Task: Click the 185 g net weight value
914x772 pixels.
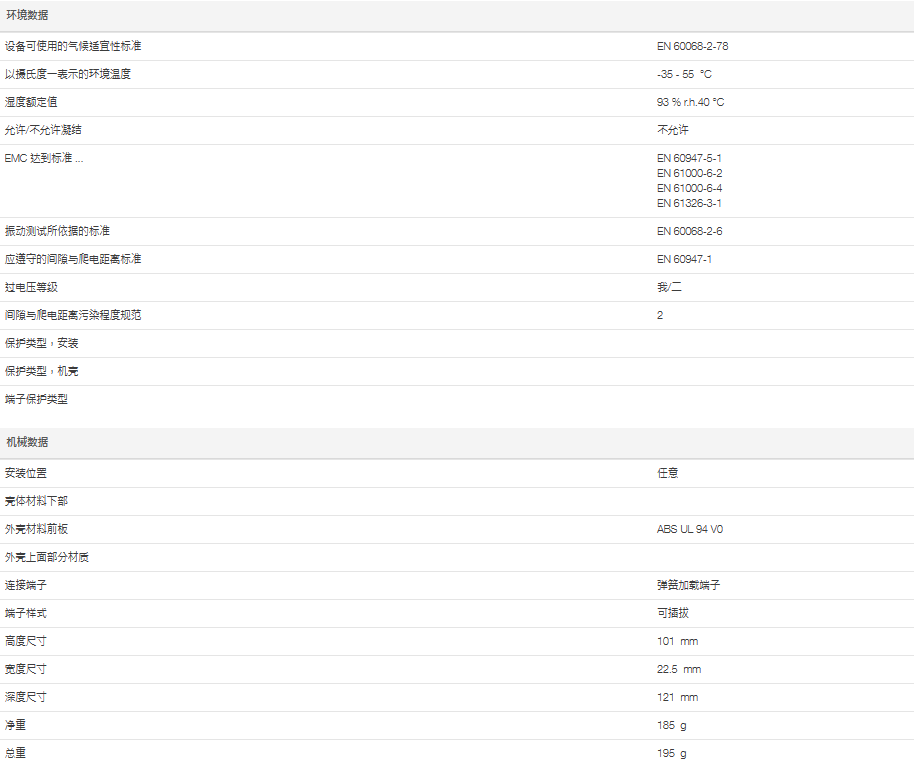Action: (672, 725)
